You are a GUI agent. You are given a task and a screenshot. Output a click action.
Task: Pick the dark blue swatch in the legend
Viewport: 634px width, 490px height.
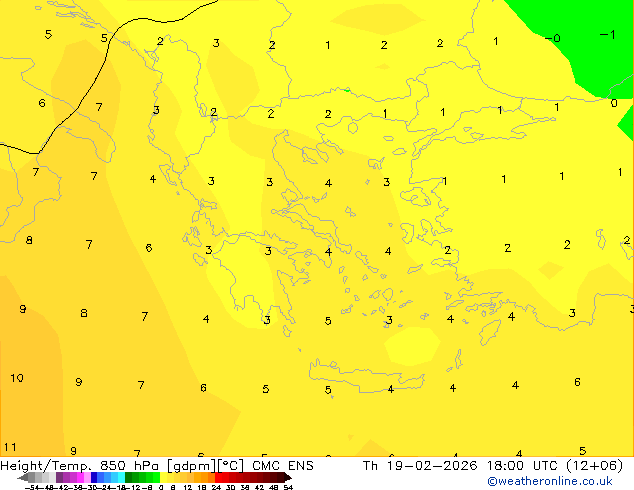tap(94, 477)
